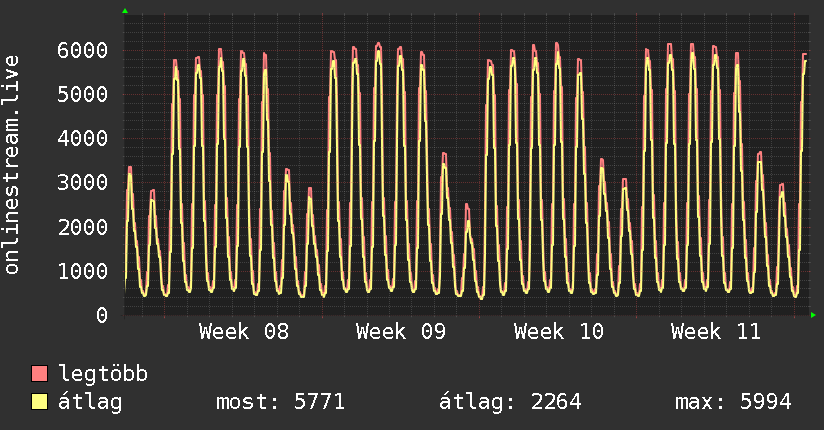824x430 pixels.
Task: Click the green arrow atop y-axis
Action: coord(125,11)
